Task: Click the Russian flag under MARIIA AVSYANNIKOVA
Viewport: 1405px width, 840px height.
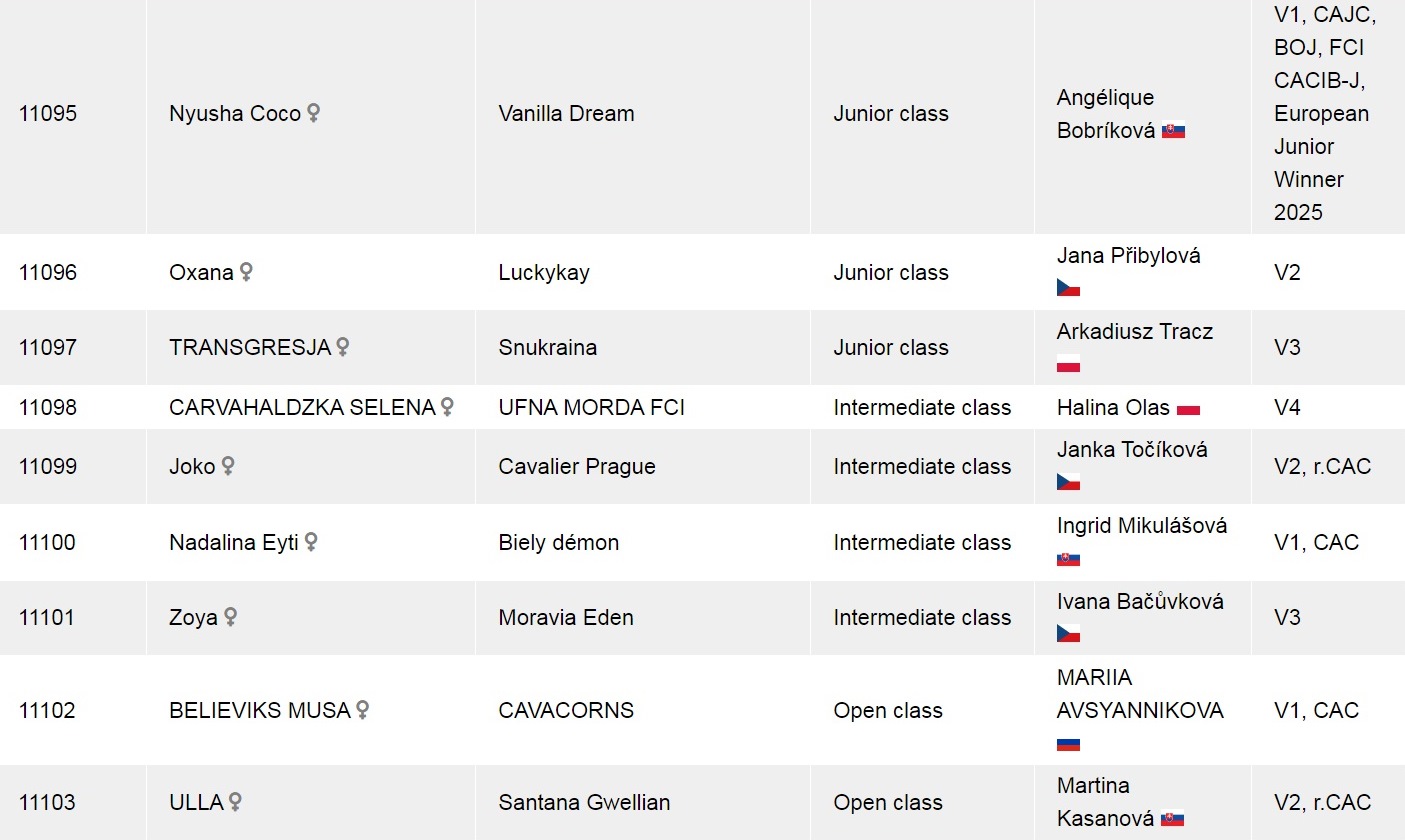Action: 1068,744
